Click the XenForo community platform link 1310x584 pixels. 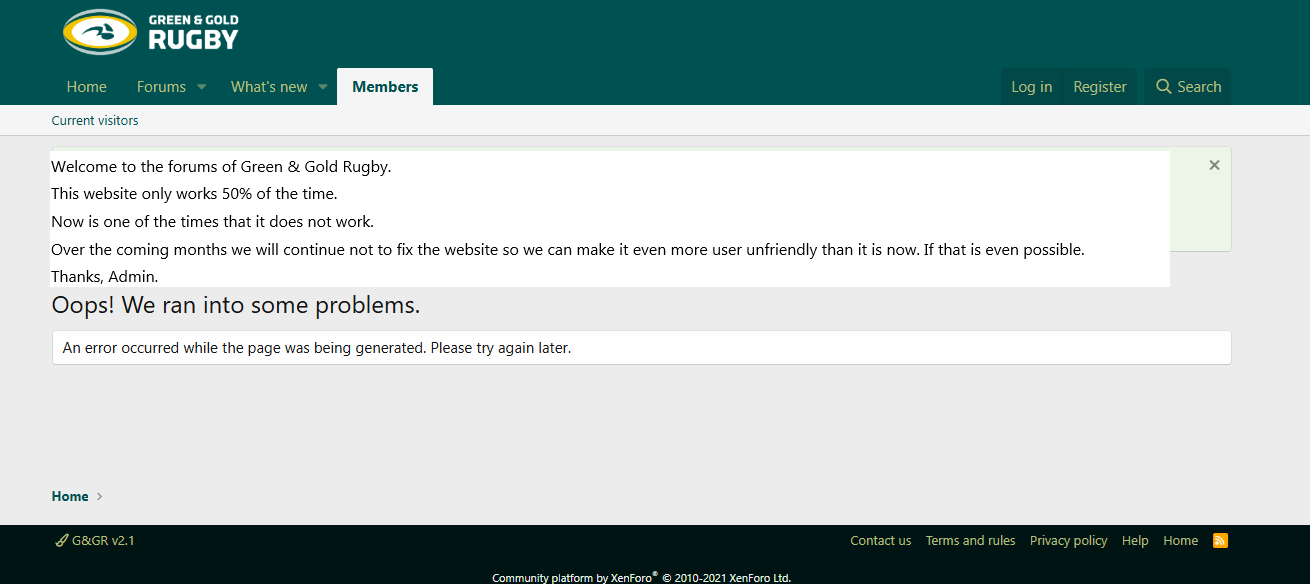point(640,578)
